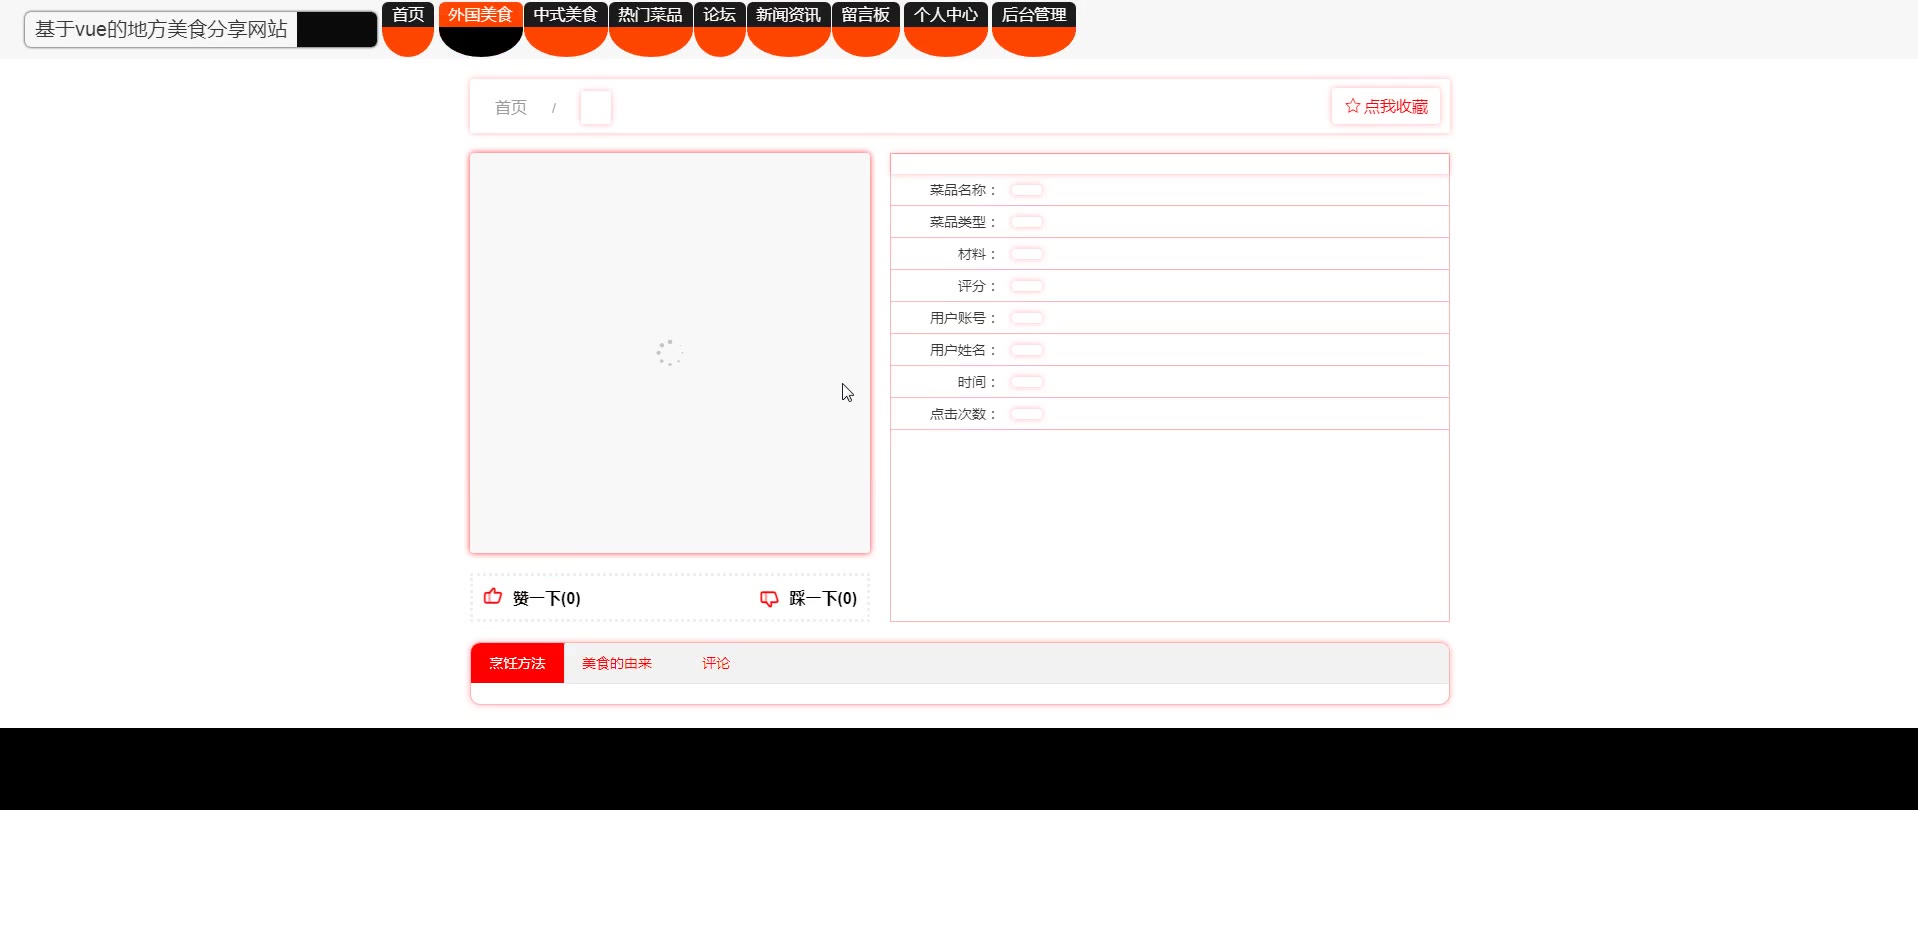Click the 时间 label
Image resolution: width=1918 pixels, height=934 pixels.
978,382
